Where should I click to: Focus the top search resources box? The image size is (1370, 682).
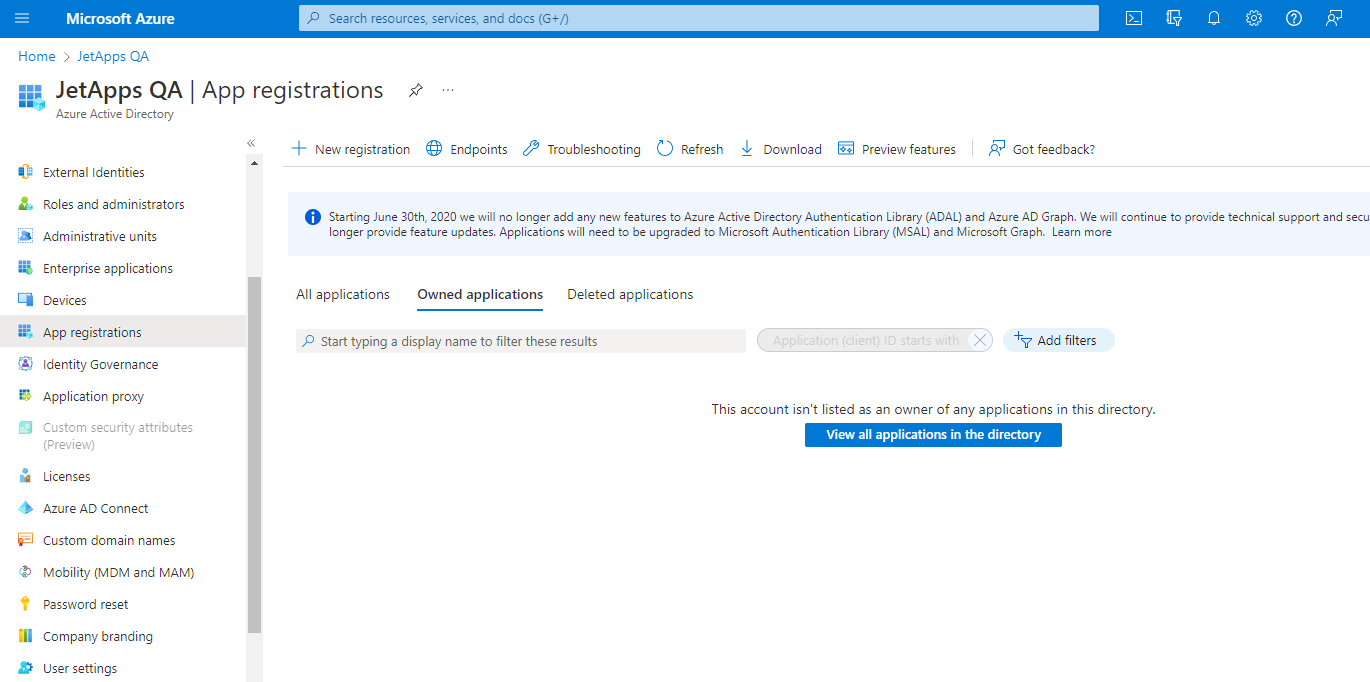click(x=699, y=18)
